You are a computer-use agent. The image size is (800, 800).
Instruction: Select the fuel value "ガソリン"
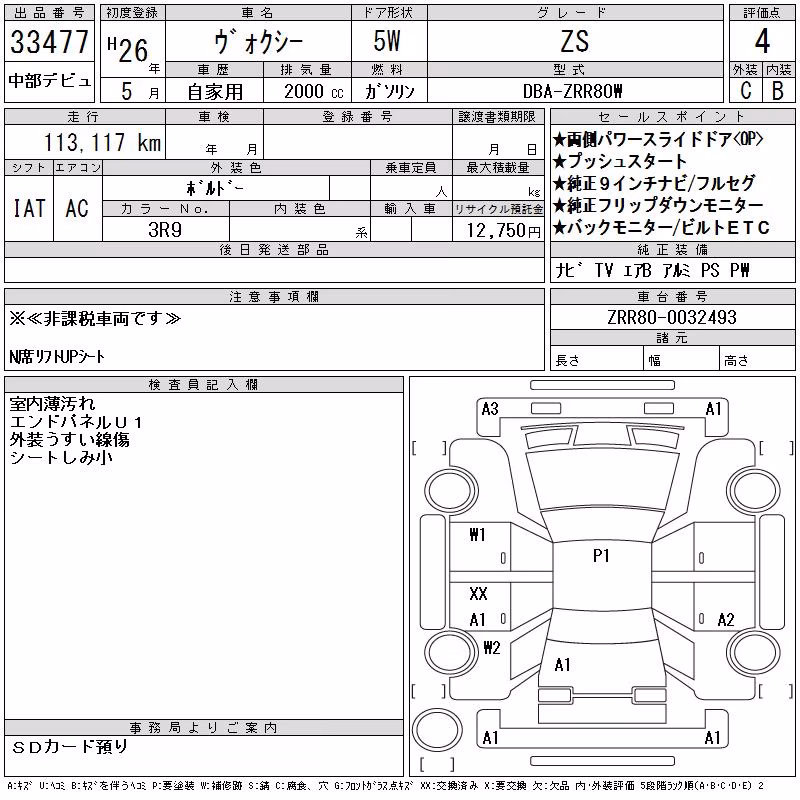click(390, 91)
